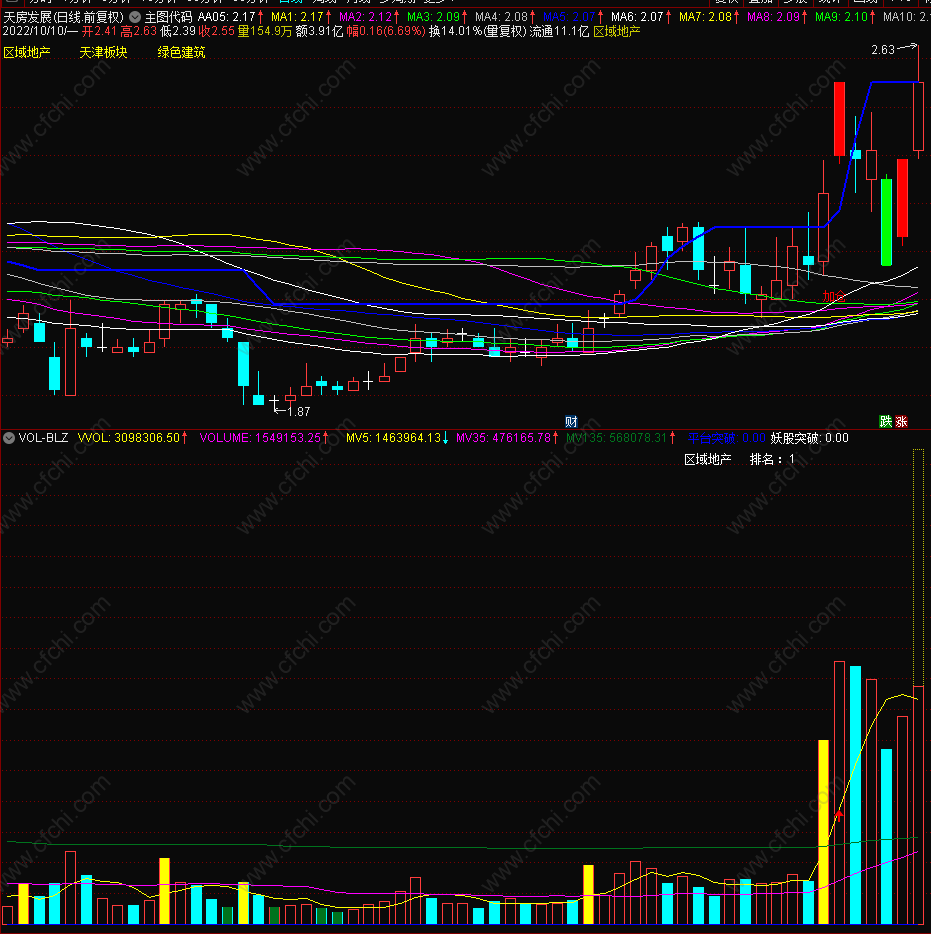The width and height of the screenshot is (931, 934).
Task: Click the 收2.55 close value
Action: (217, 32)
